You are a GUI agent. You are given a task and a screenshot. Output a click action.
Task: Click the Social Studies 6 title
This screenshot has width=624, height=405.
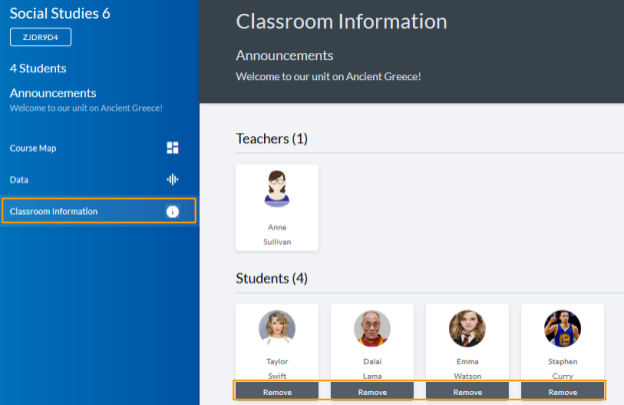point(60,14)
